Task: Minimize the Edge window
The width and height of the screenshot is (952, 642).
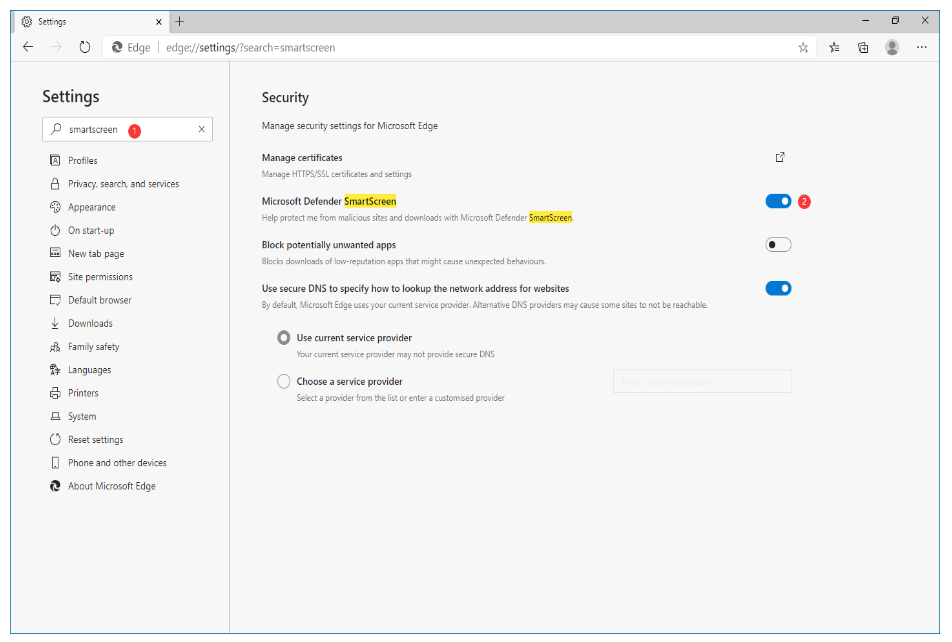Action: pos(865,21)
